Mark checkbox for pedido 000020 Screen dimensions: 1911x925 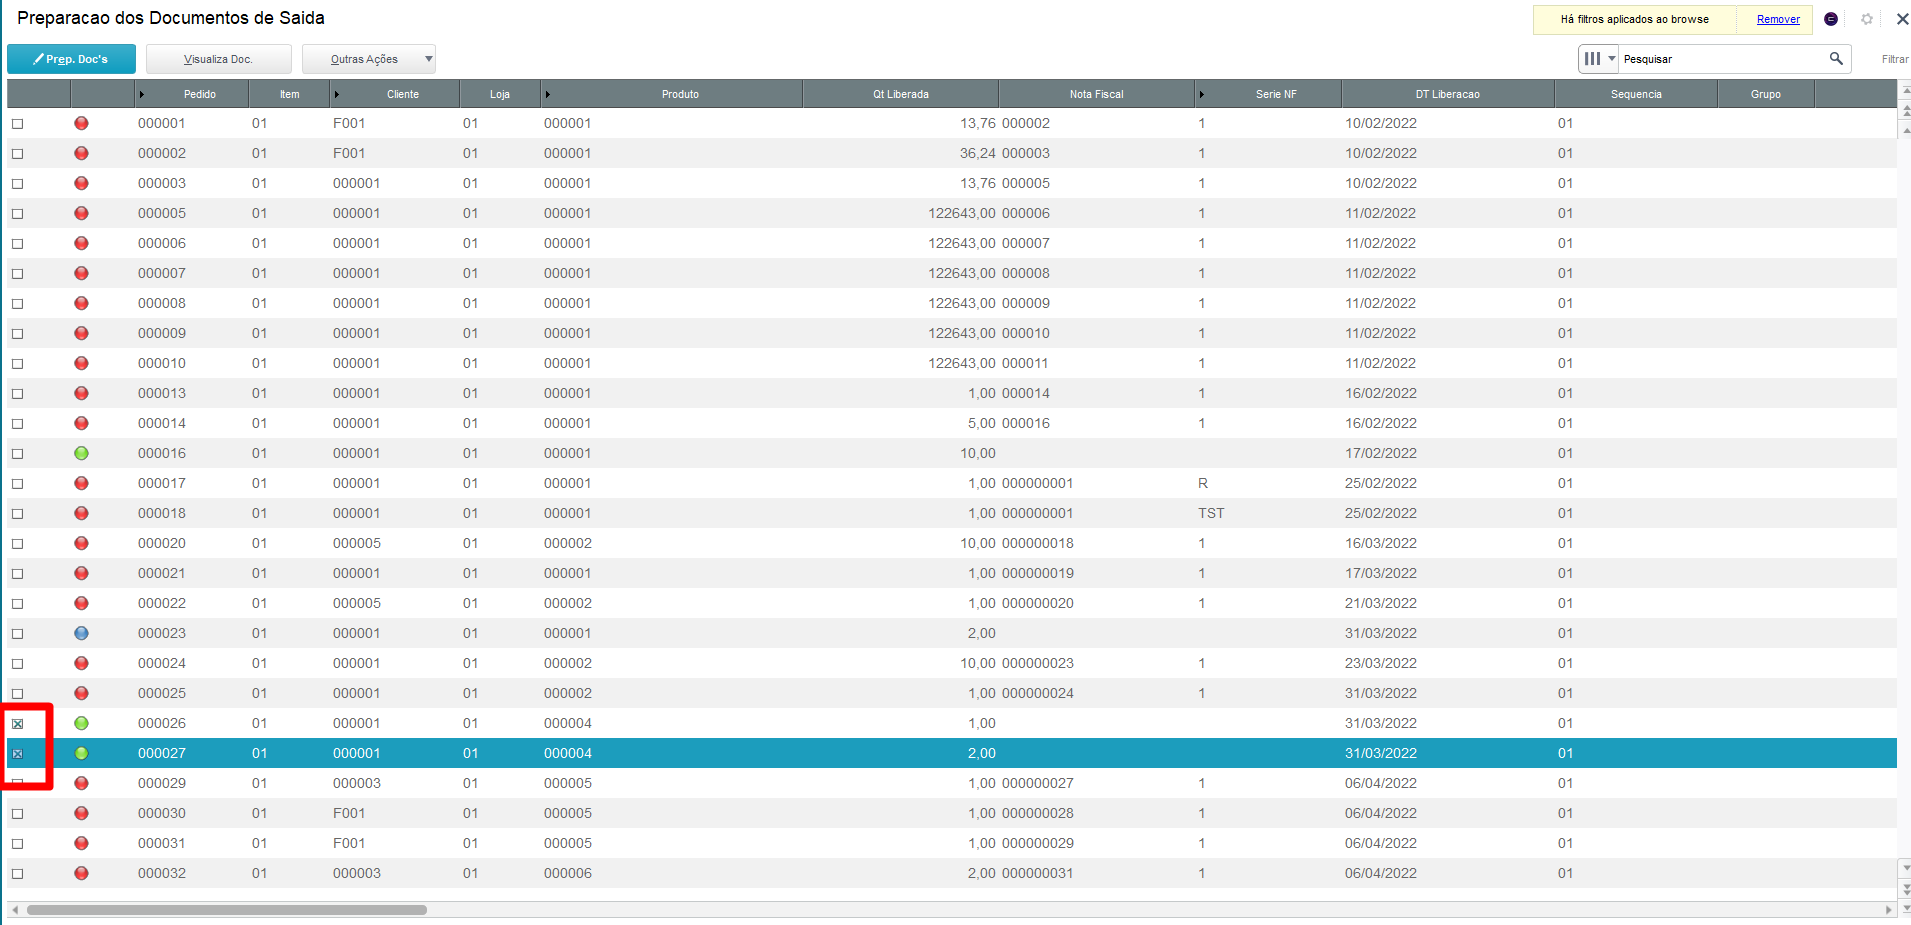click(17, 544)
